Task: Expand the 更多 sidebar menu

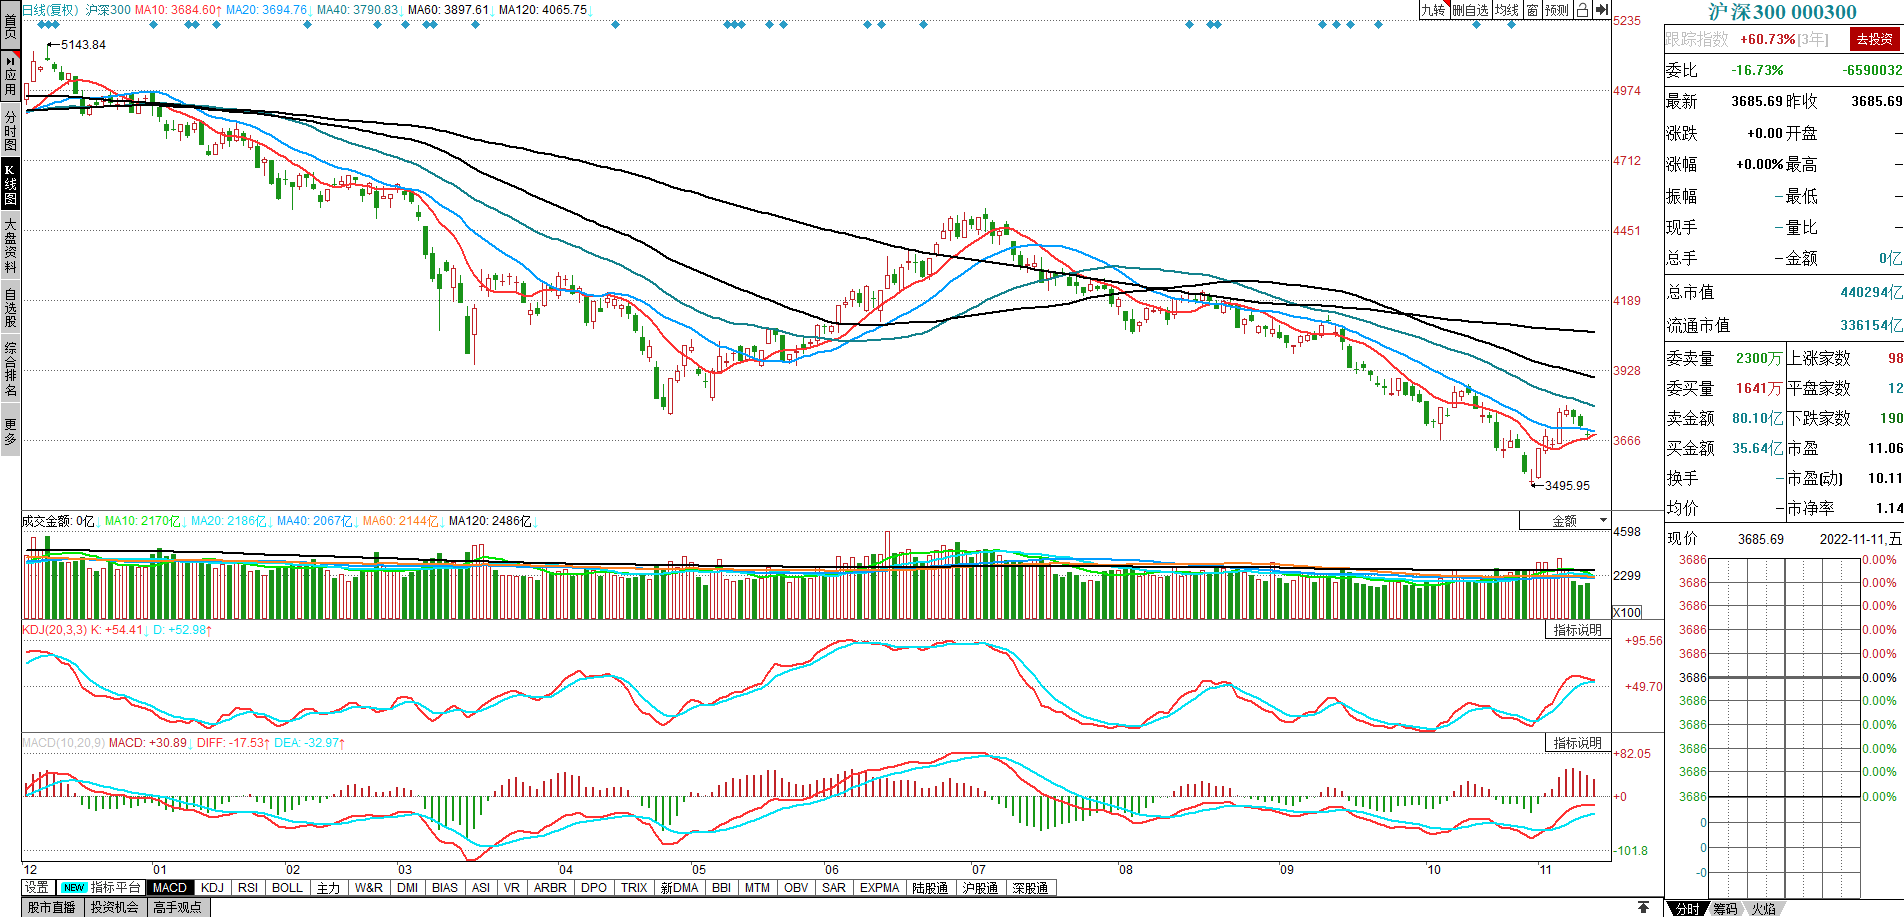Action: pos(10,431)
